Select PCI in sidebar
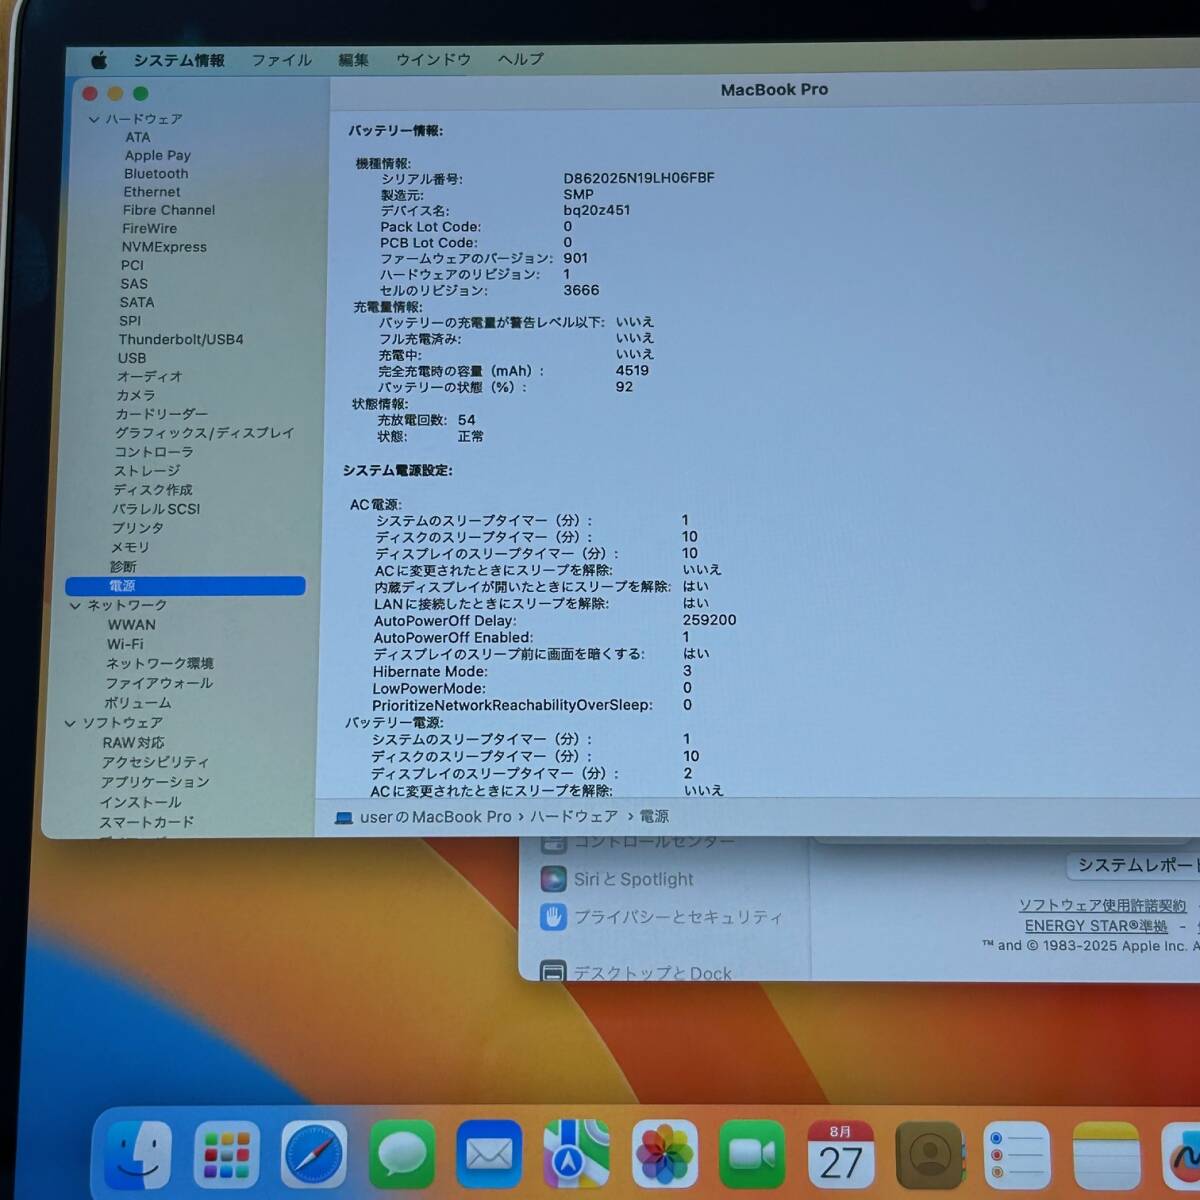This screenshot has height=1200, width=1200. pos(132,265)
